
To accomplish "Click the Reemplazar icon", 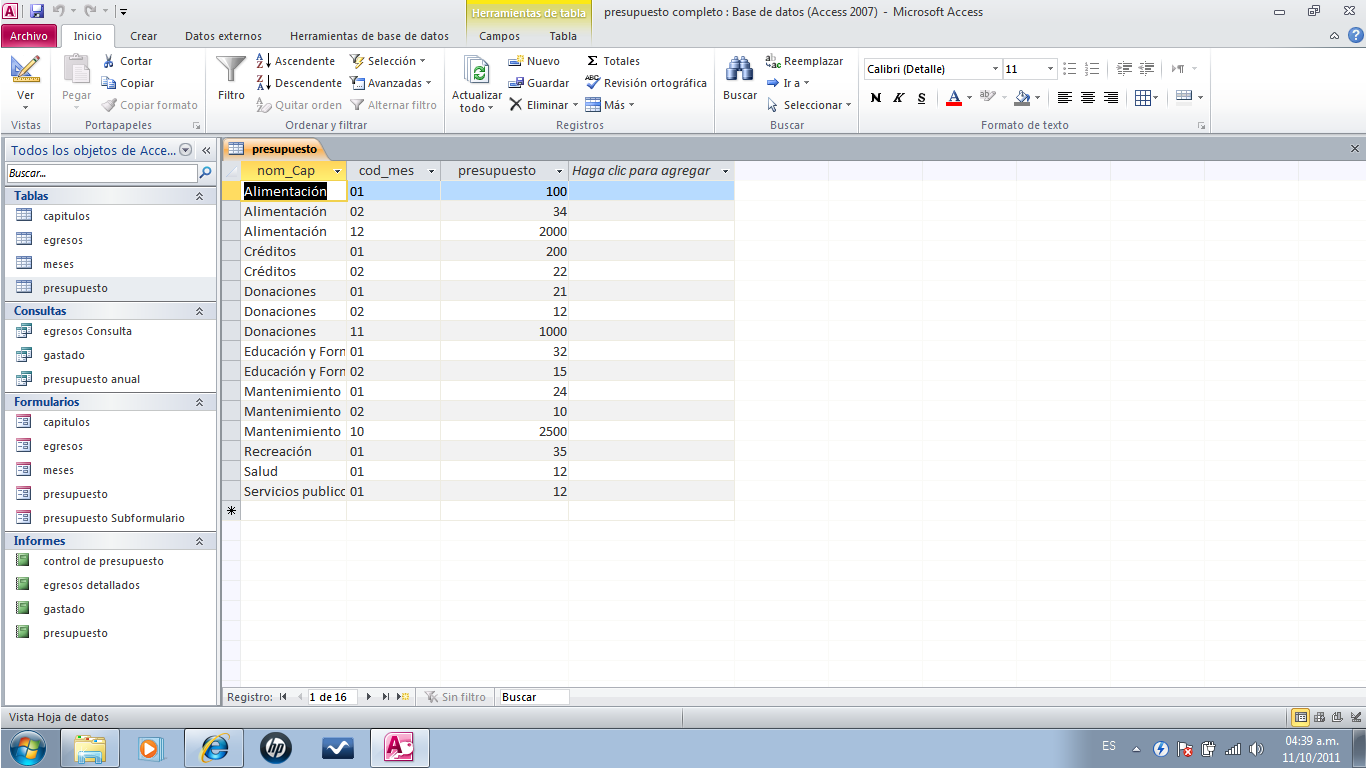I will pyautogui.click(x=773, y=61).
